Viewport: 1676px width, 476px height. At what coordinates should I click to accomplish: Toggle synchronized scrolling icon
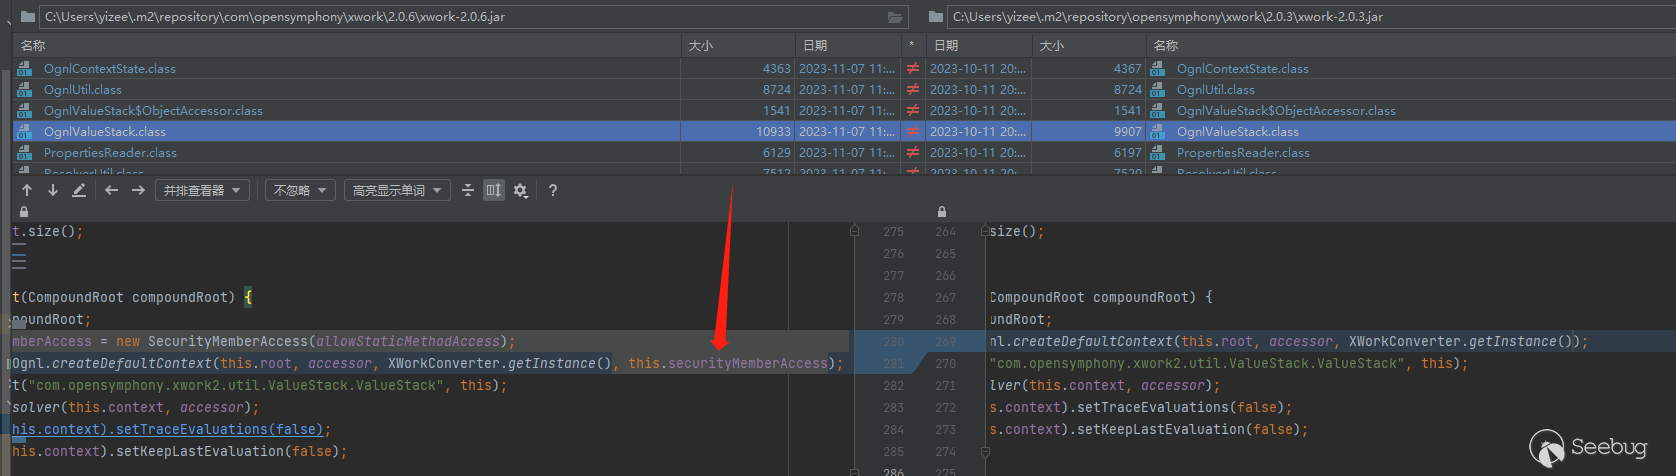pos(494,190)
